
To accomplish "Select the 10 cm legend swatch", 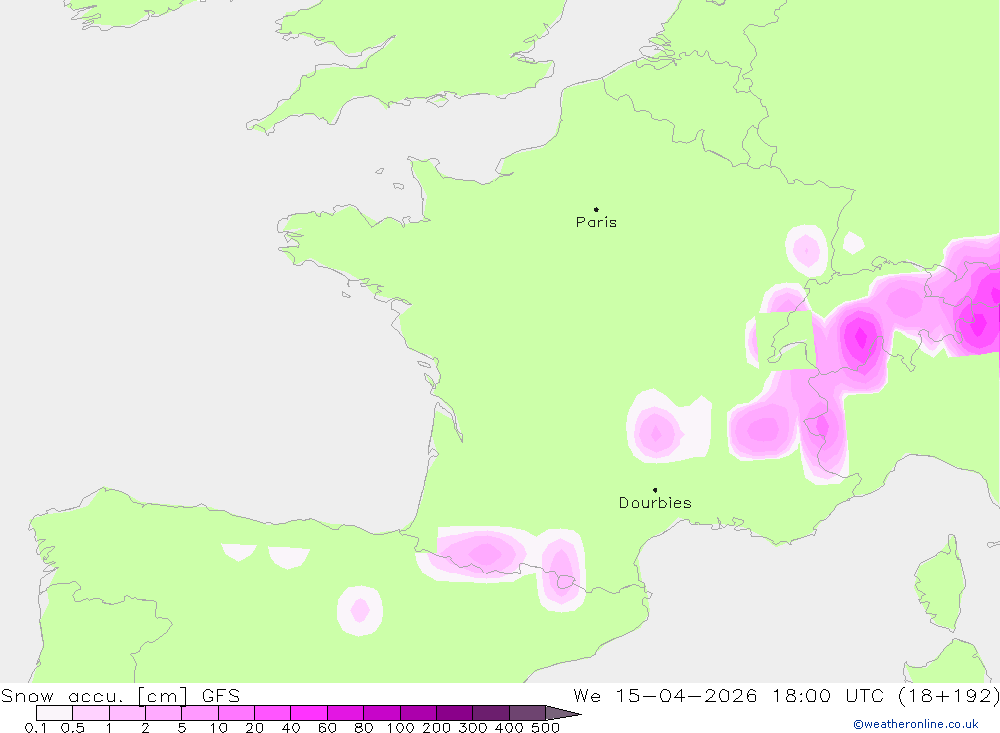I will click(237, 713).
